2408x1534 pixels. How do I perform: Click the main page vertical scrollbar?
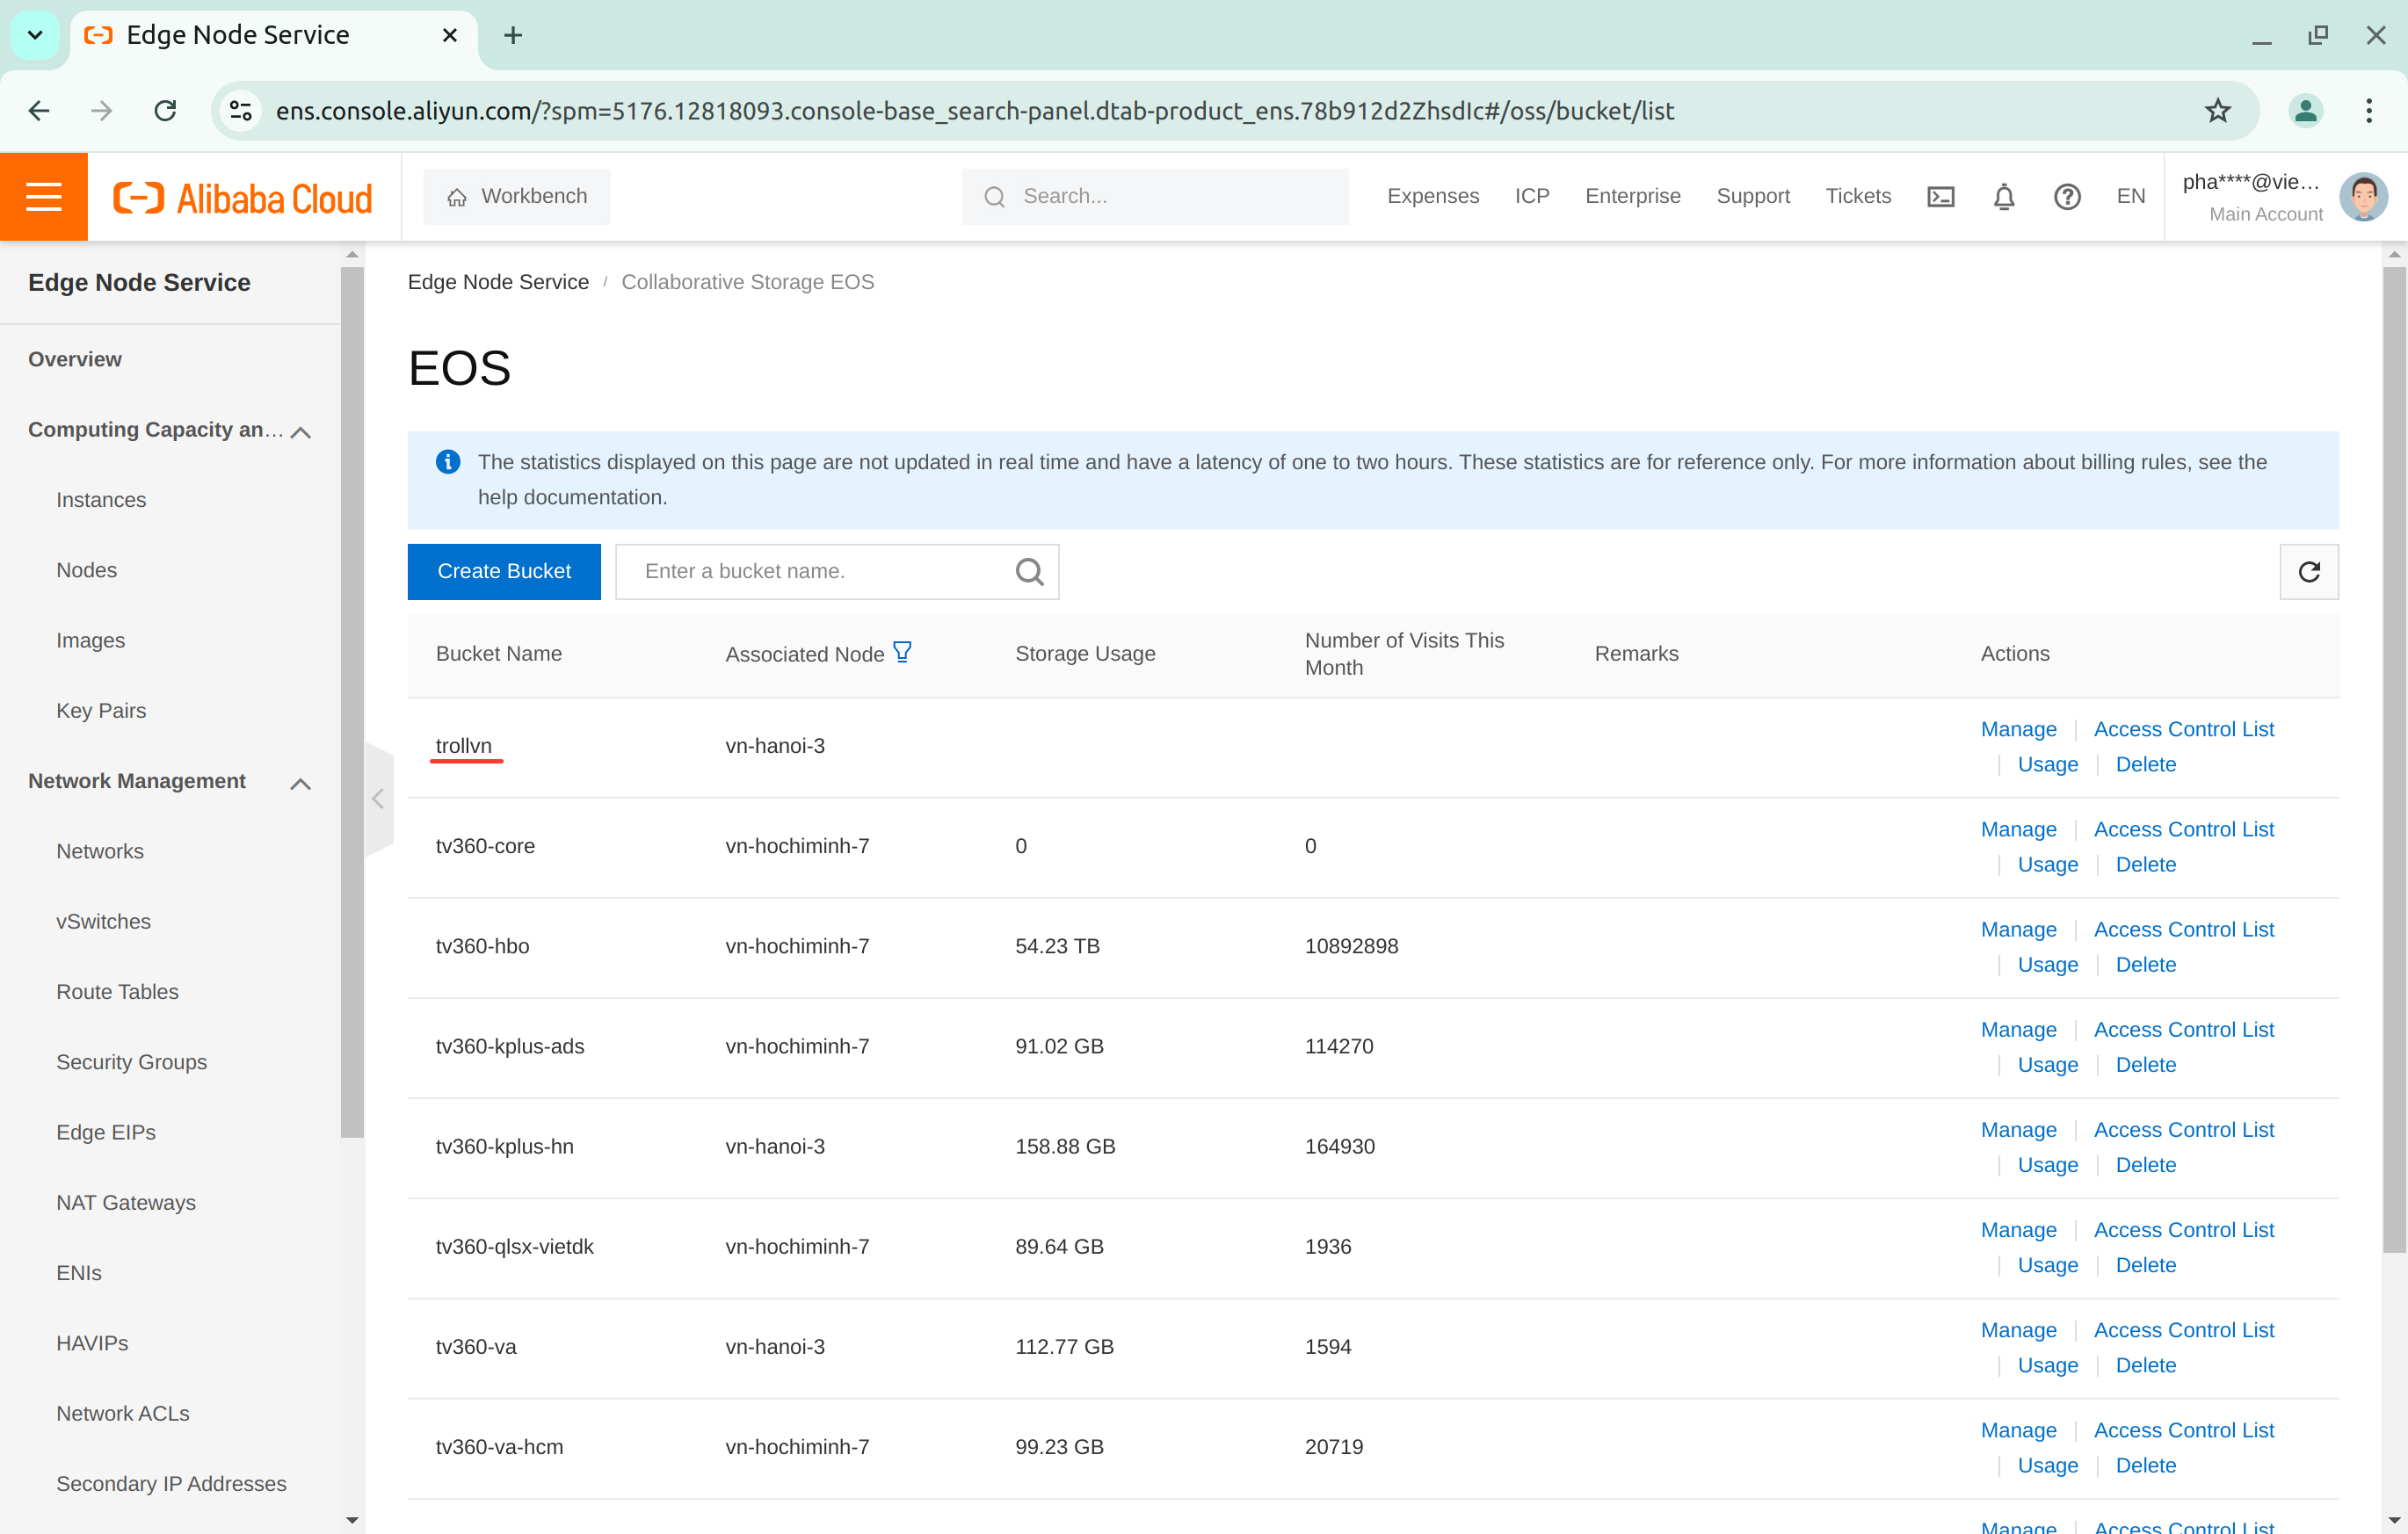2394,758
